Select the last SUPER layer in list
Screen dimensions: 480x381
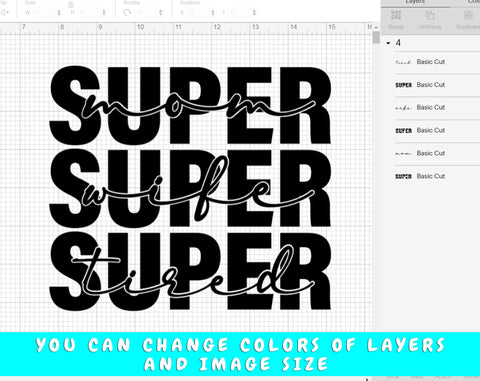pos(403,176)
